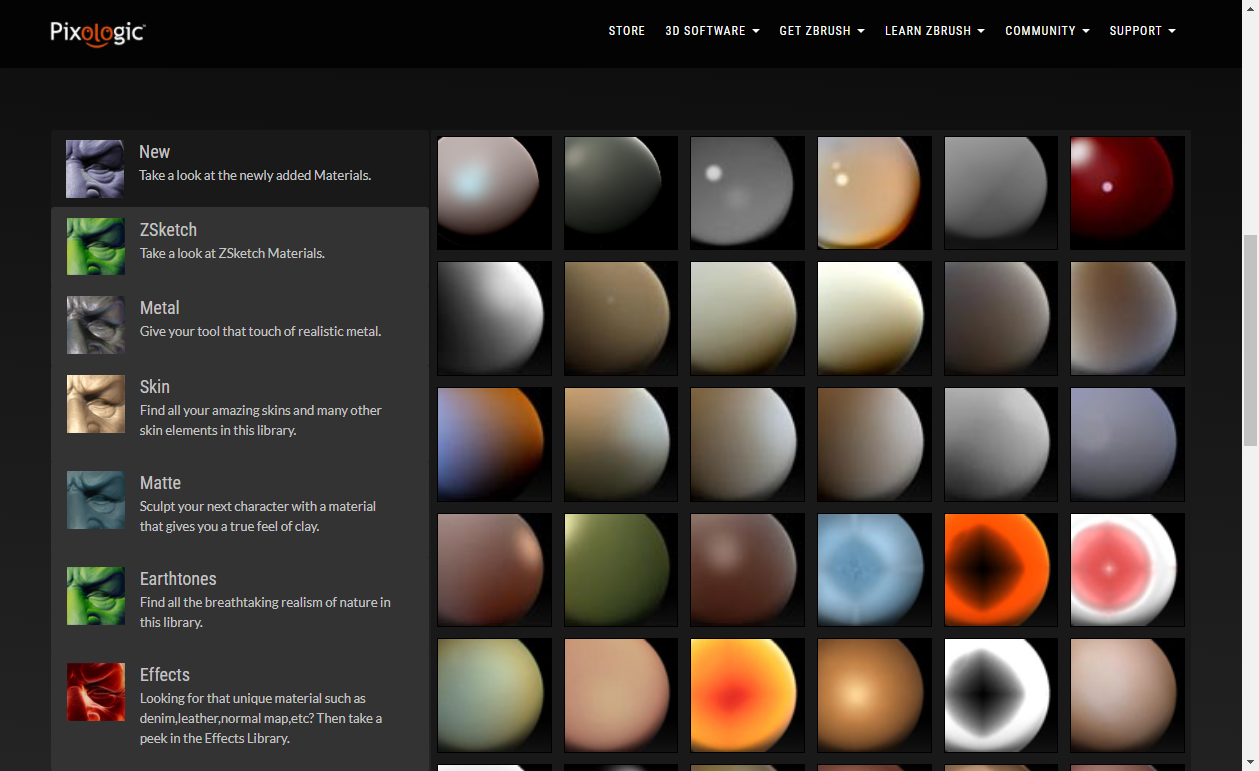Open the gray sphere with two white highlights
The height and width of the screenshot is (771, 1259).
pyautogui.click(x=747, y=193)
